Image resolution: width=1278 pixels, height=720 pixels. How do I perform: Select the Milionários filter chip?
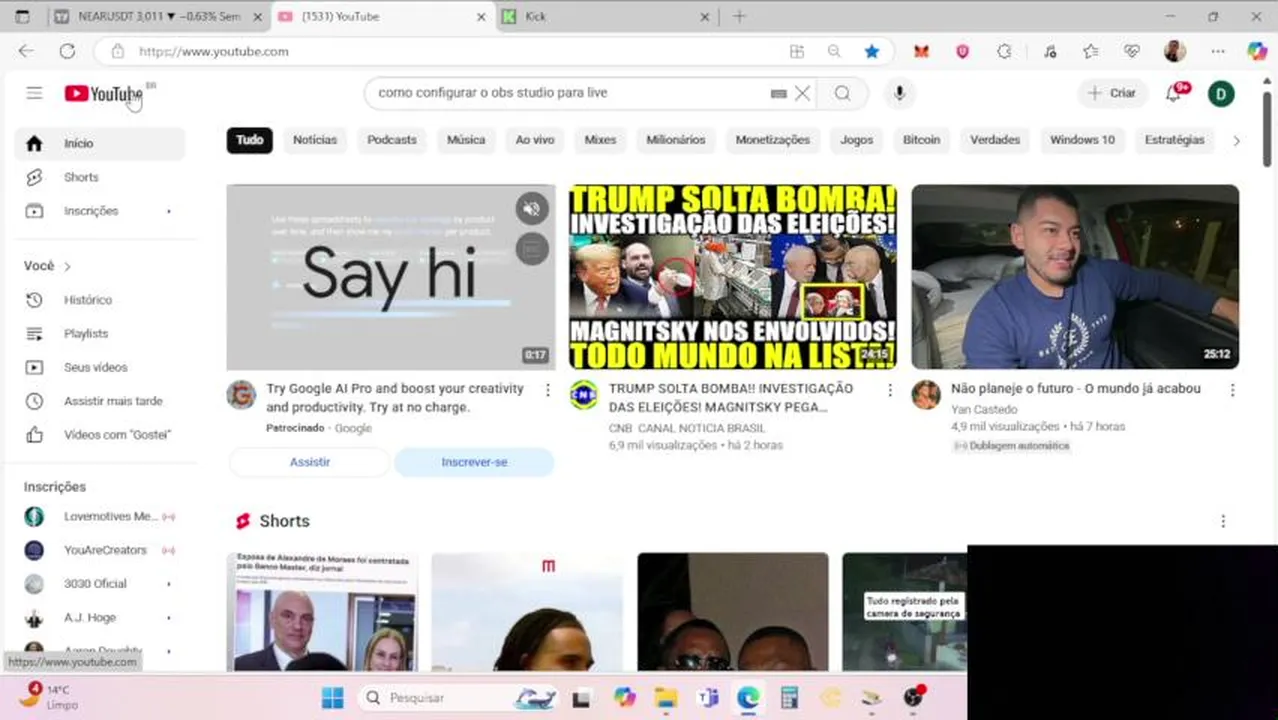pos(676,140)
